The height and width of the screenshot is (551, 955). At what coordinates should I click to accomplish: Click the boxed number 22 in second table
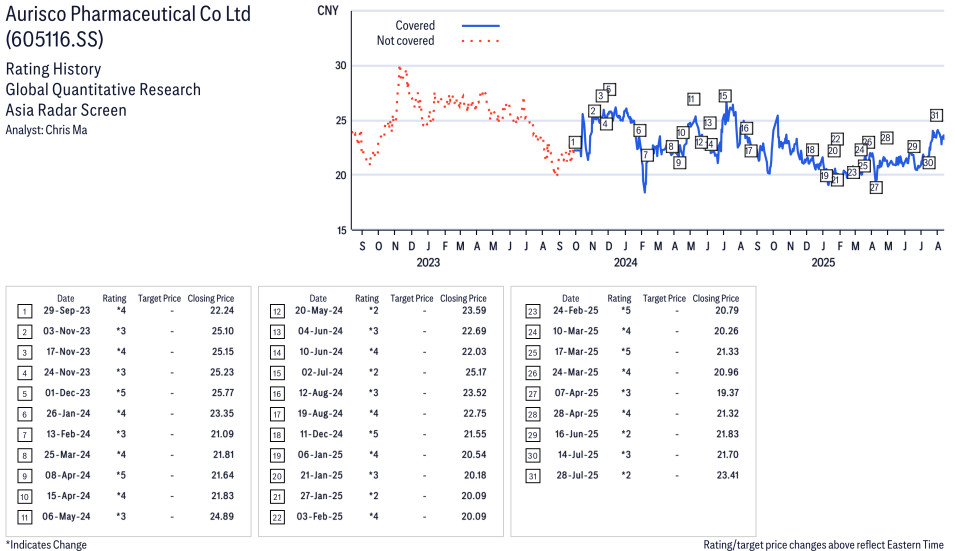tap(277, 518)
